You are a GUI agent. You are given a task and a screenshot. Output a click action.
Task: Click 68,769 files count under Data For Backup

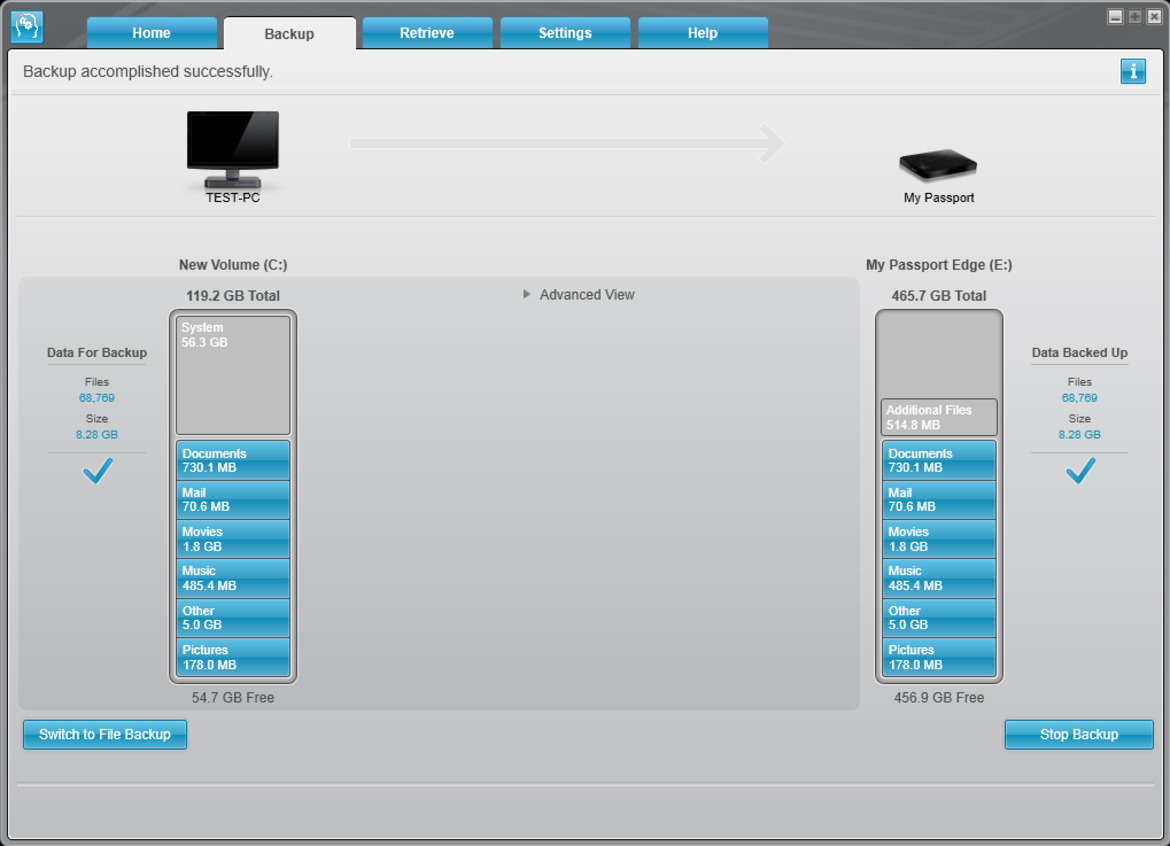pos(97,398)
